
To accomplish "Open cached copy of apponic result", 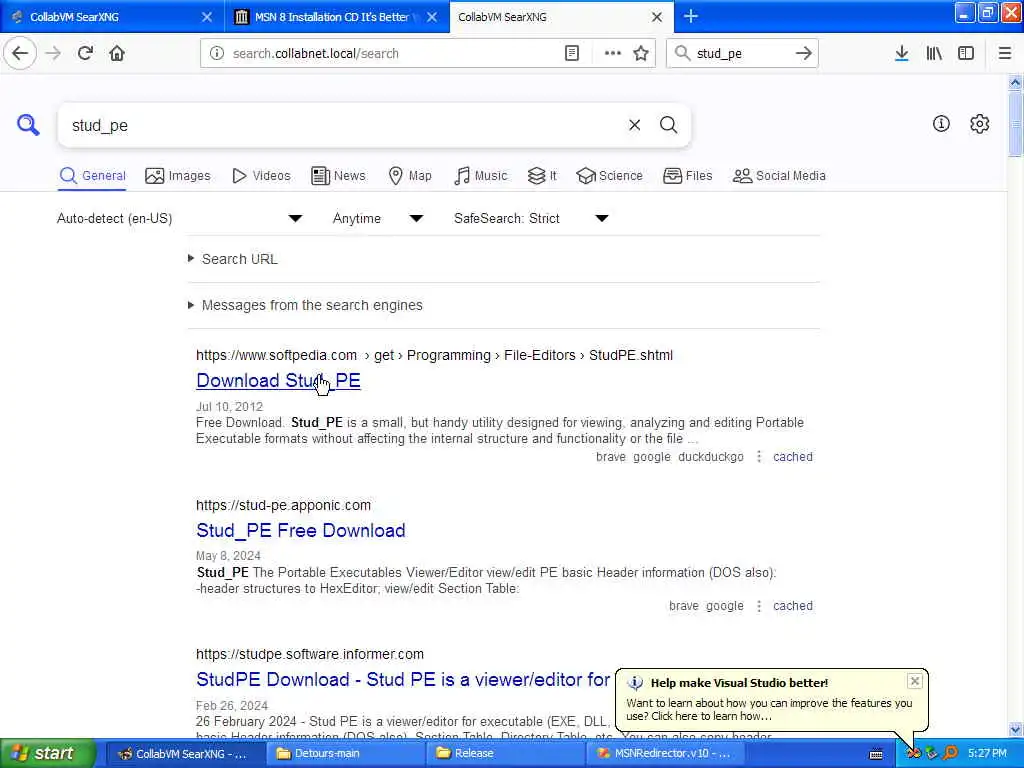I will (793, 606).
